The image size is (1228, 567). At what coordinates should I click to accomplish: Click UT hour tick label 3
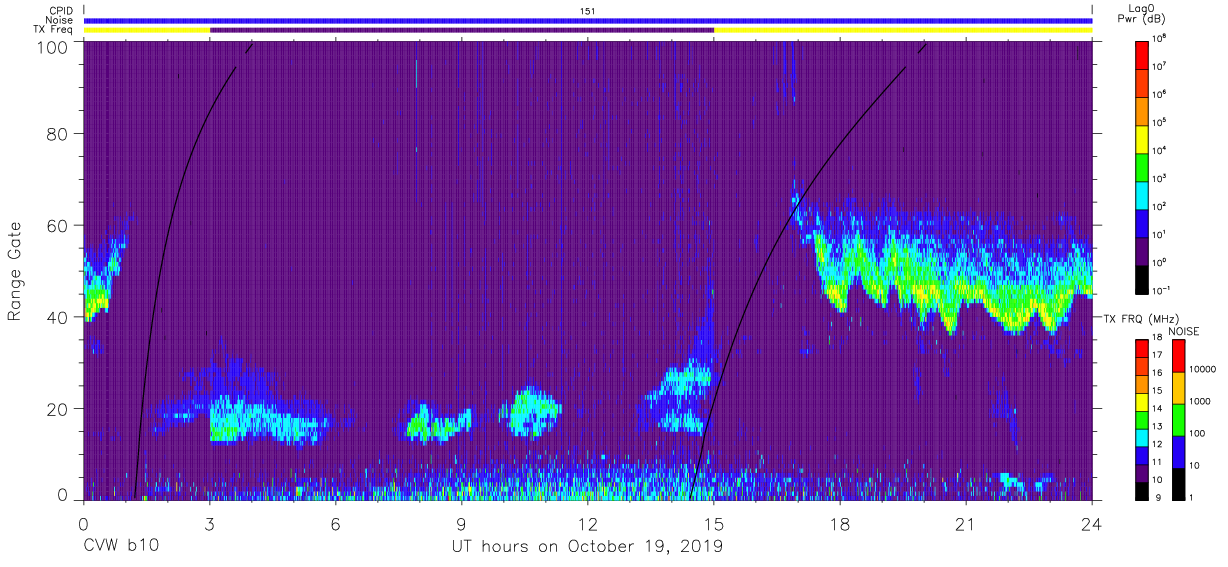(x=210, y=523)
